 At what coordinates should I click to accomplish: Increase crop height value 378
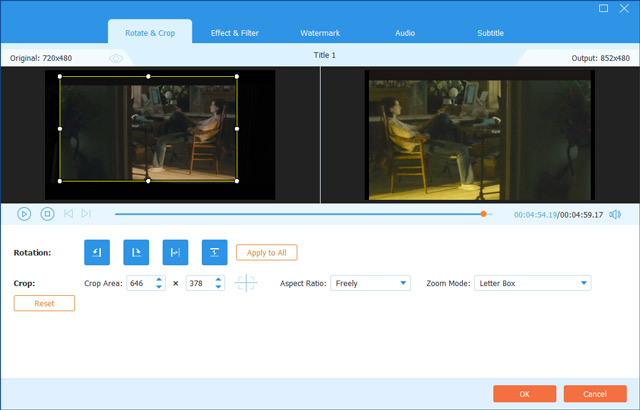click(x=218, y=279)
